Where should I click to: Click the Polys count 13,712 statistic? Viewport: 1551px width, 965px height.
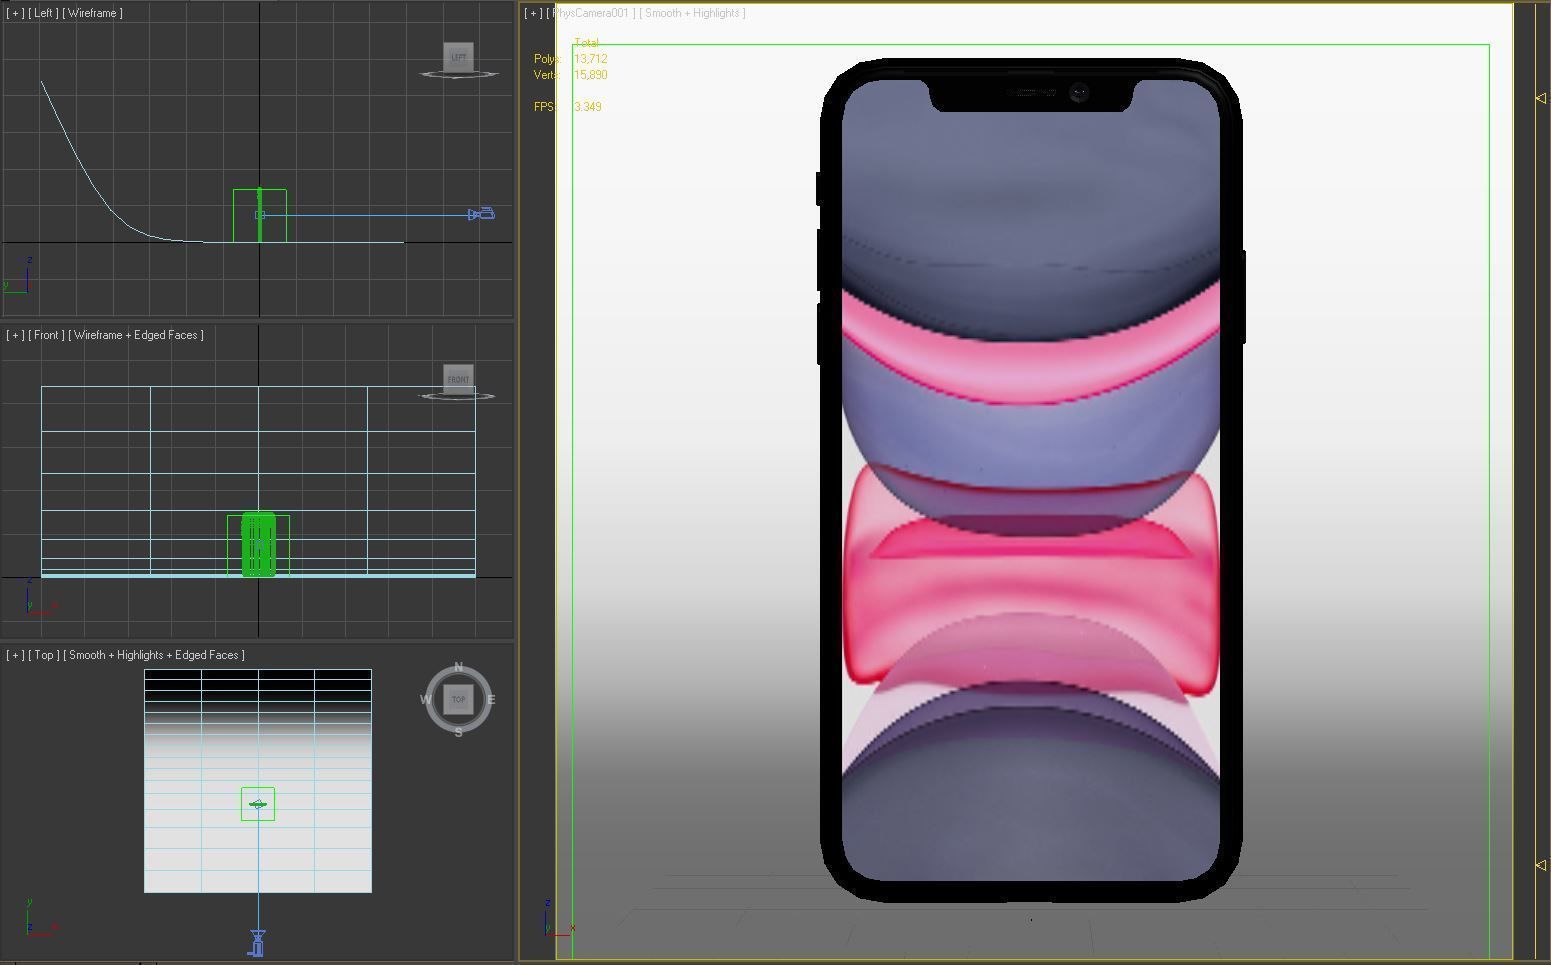(x=590, y=59)
